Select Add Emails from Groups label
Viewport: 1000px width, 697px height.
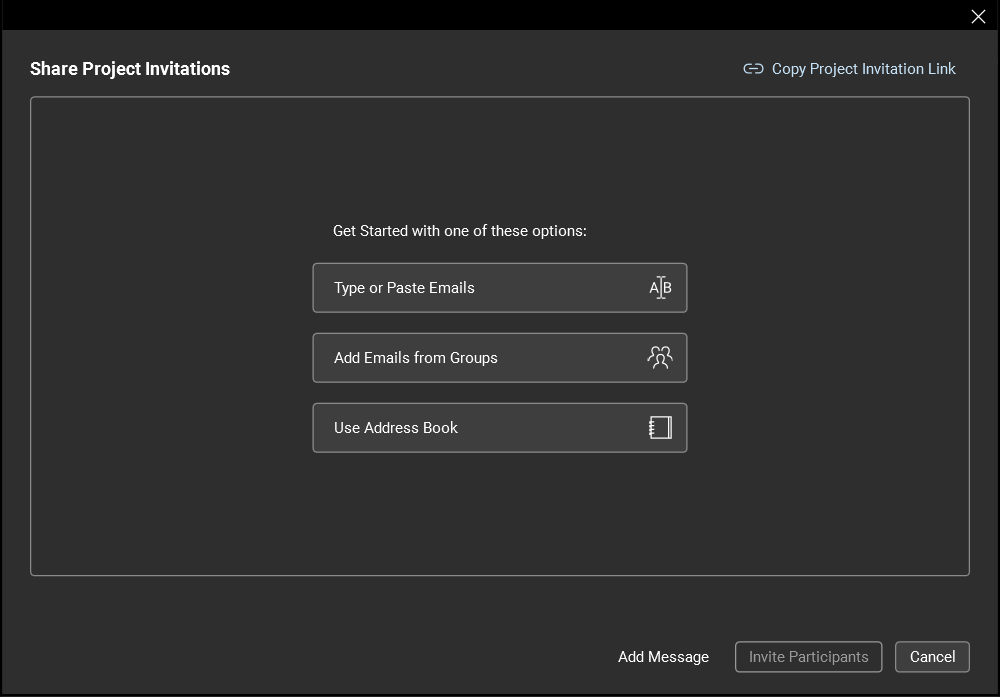click(x=416, y=358)
